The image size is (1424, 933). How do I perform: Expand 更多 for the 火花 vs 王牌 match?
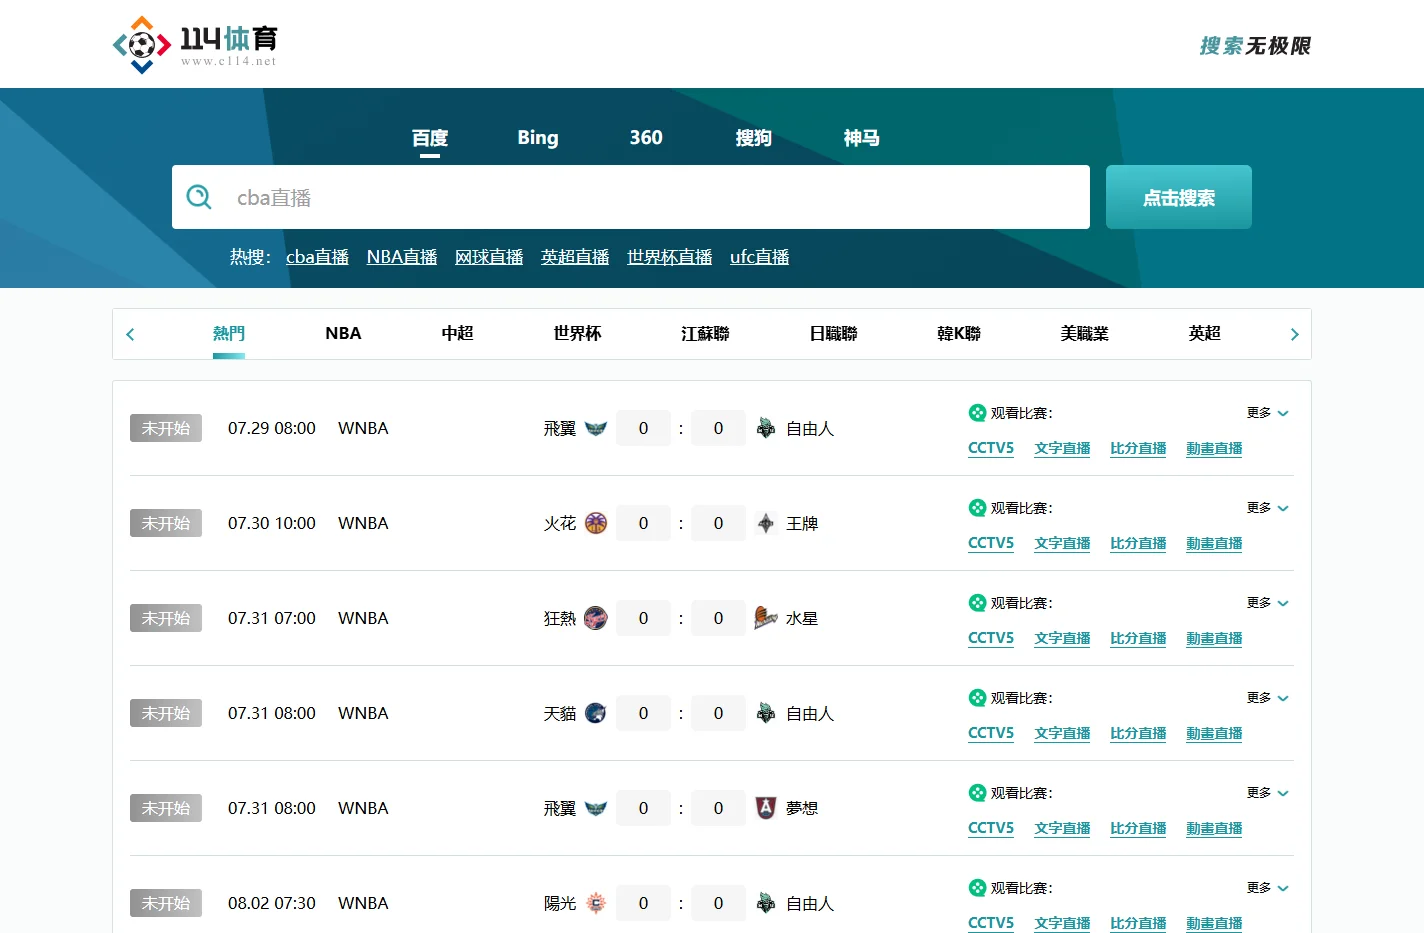[1268, 508]
